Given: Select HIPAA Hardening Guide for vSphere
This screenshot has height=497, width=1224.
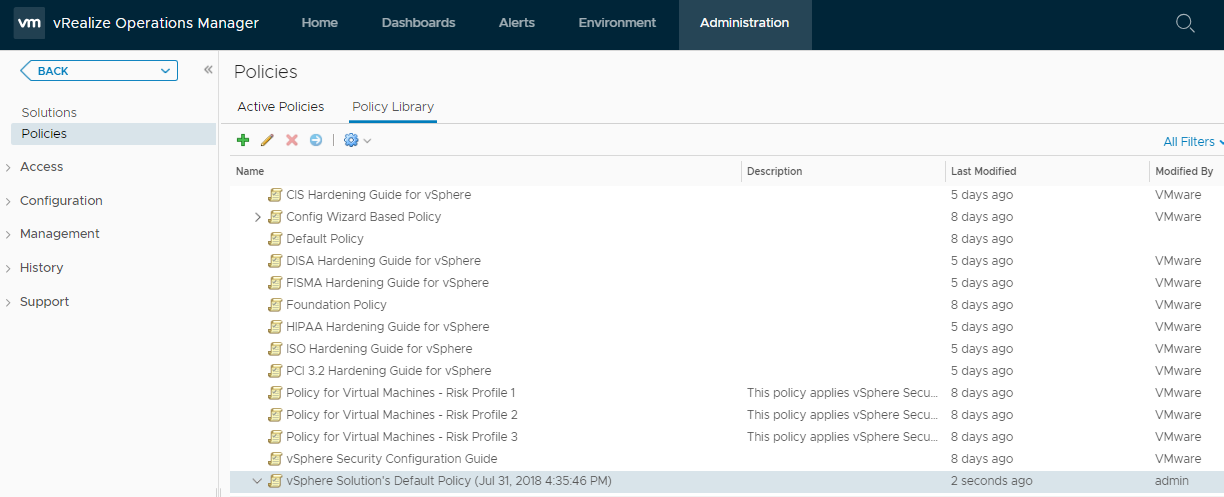Looking at the screenshot, I should (x=727, y=327).
